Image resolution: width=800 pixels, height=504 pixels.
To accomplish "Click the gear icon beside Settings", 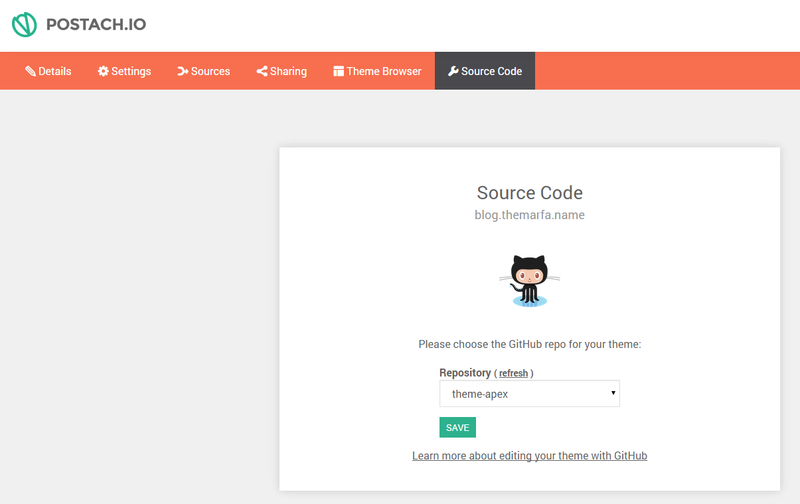I will [x=103, y=71].
